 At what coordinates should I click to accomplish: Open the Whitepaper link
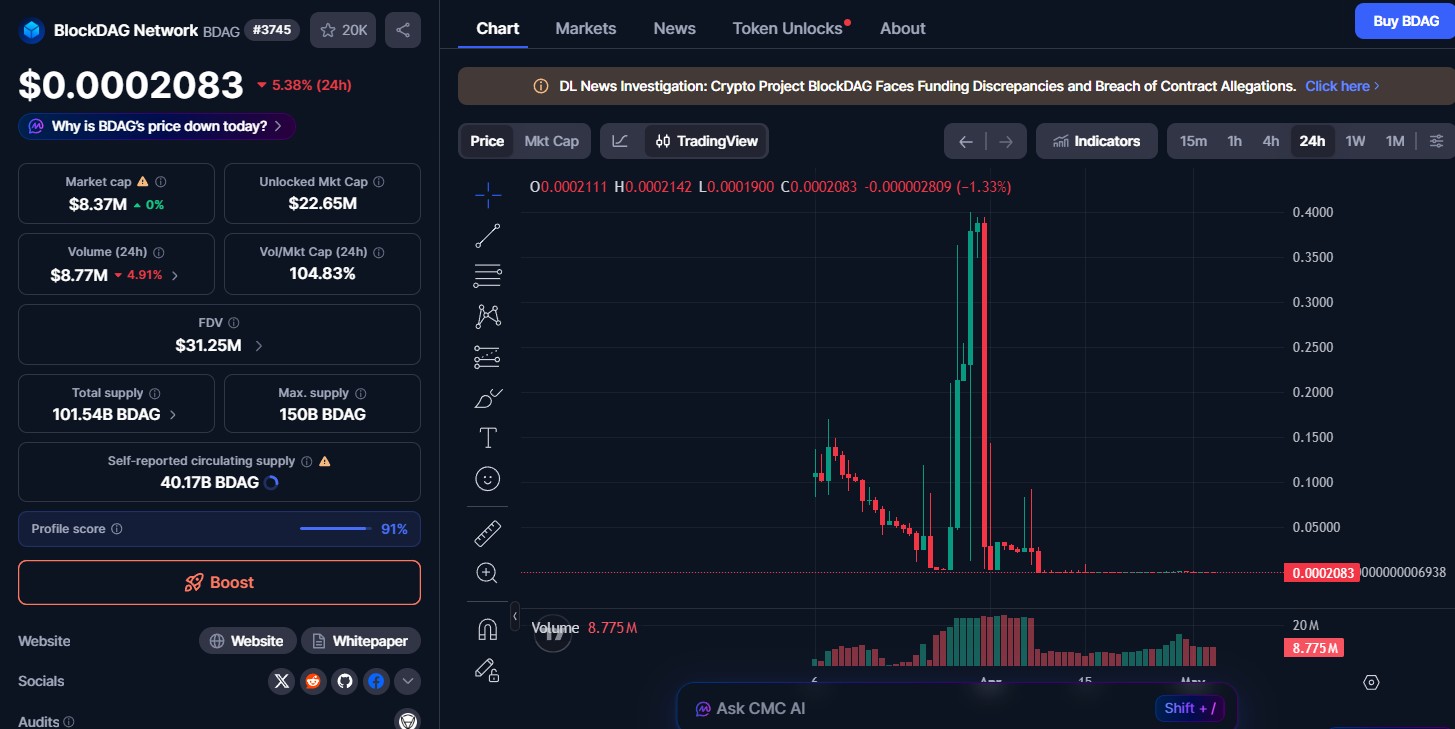(x=361, y=641)
